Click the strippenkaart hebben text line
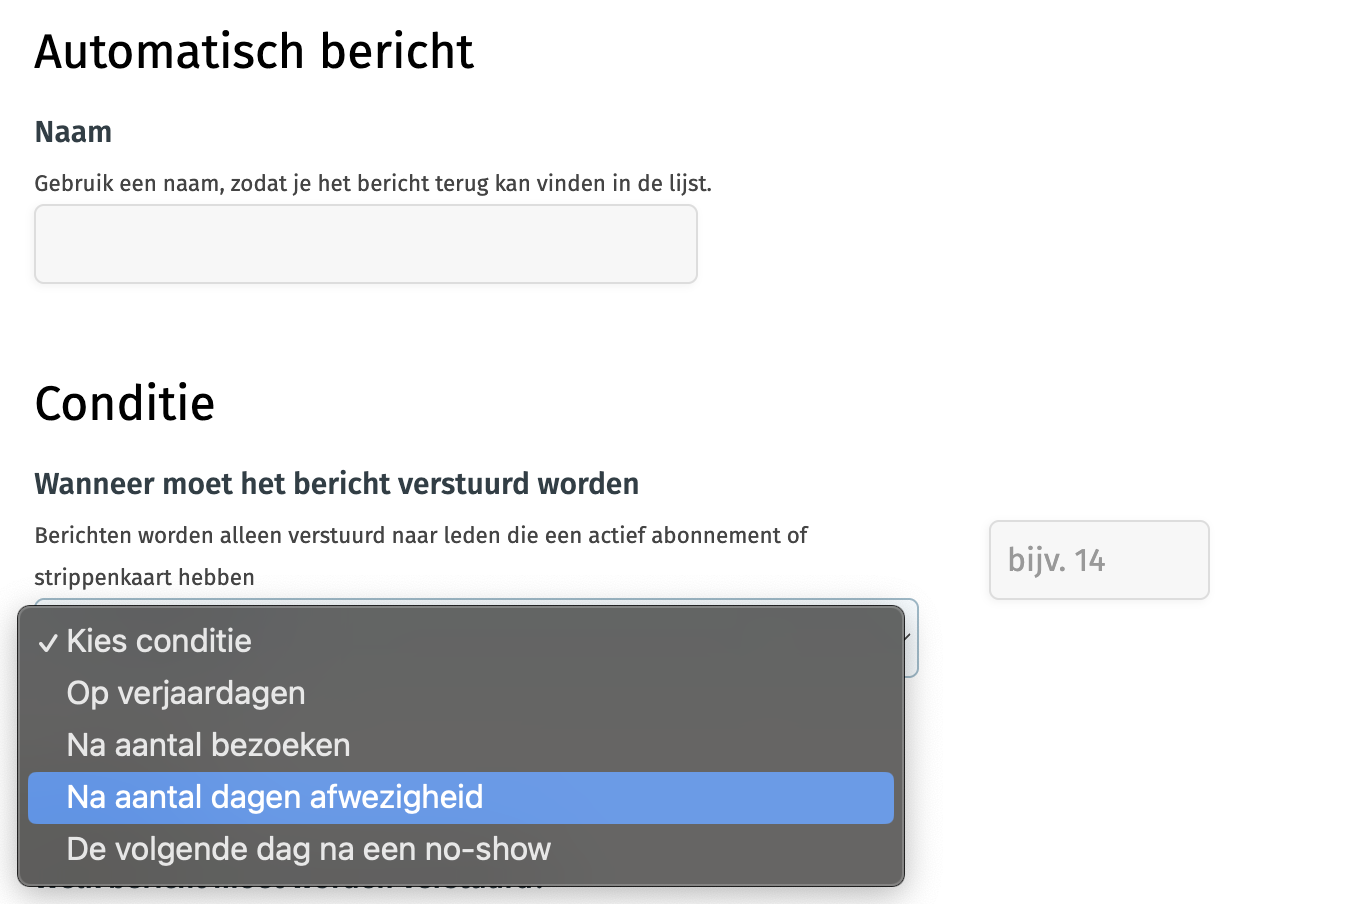1354x904 pixels. pyautogui.click(x=145, y=578)
